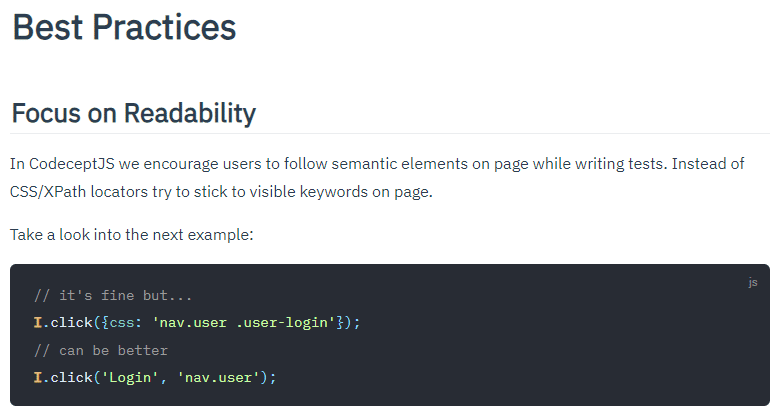Click the "js" language label in code block
Image resolution: width=780 pixels, height=415 pixels.
(x=753, y=282)
